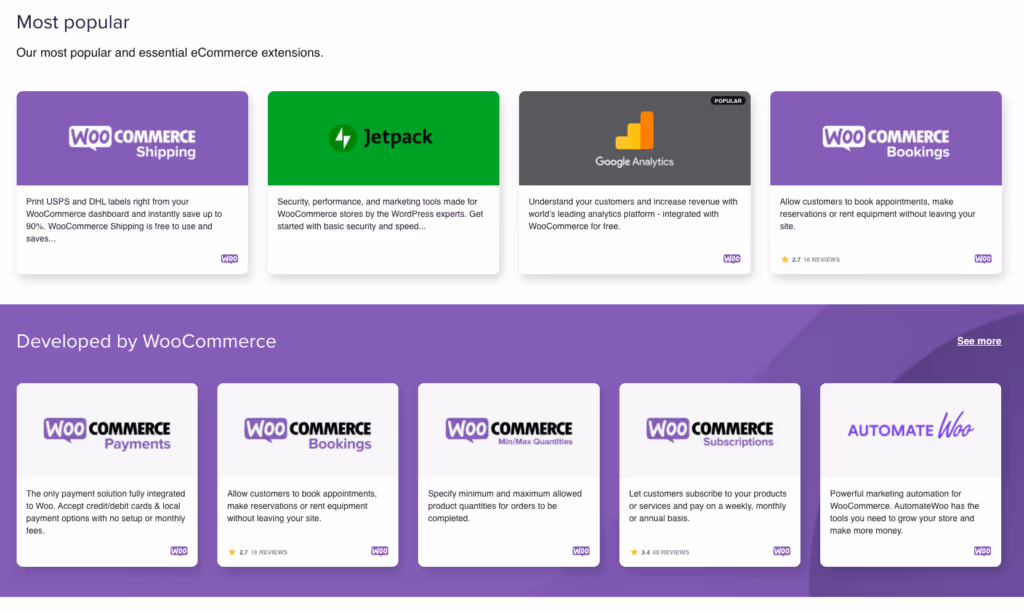Screen dimensions: 1024x613
Task: Click the Jetpack logo icon
Action: pyautogui.click(x=345, y=137)
